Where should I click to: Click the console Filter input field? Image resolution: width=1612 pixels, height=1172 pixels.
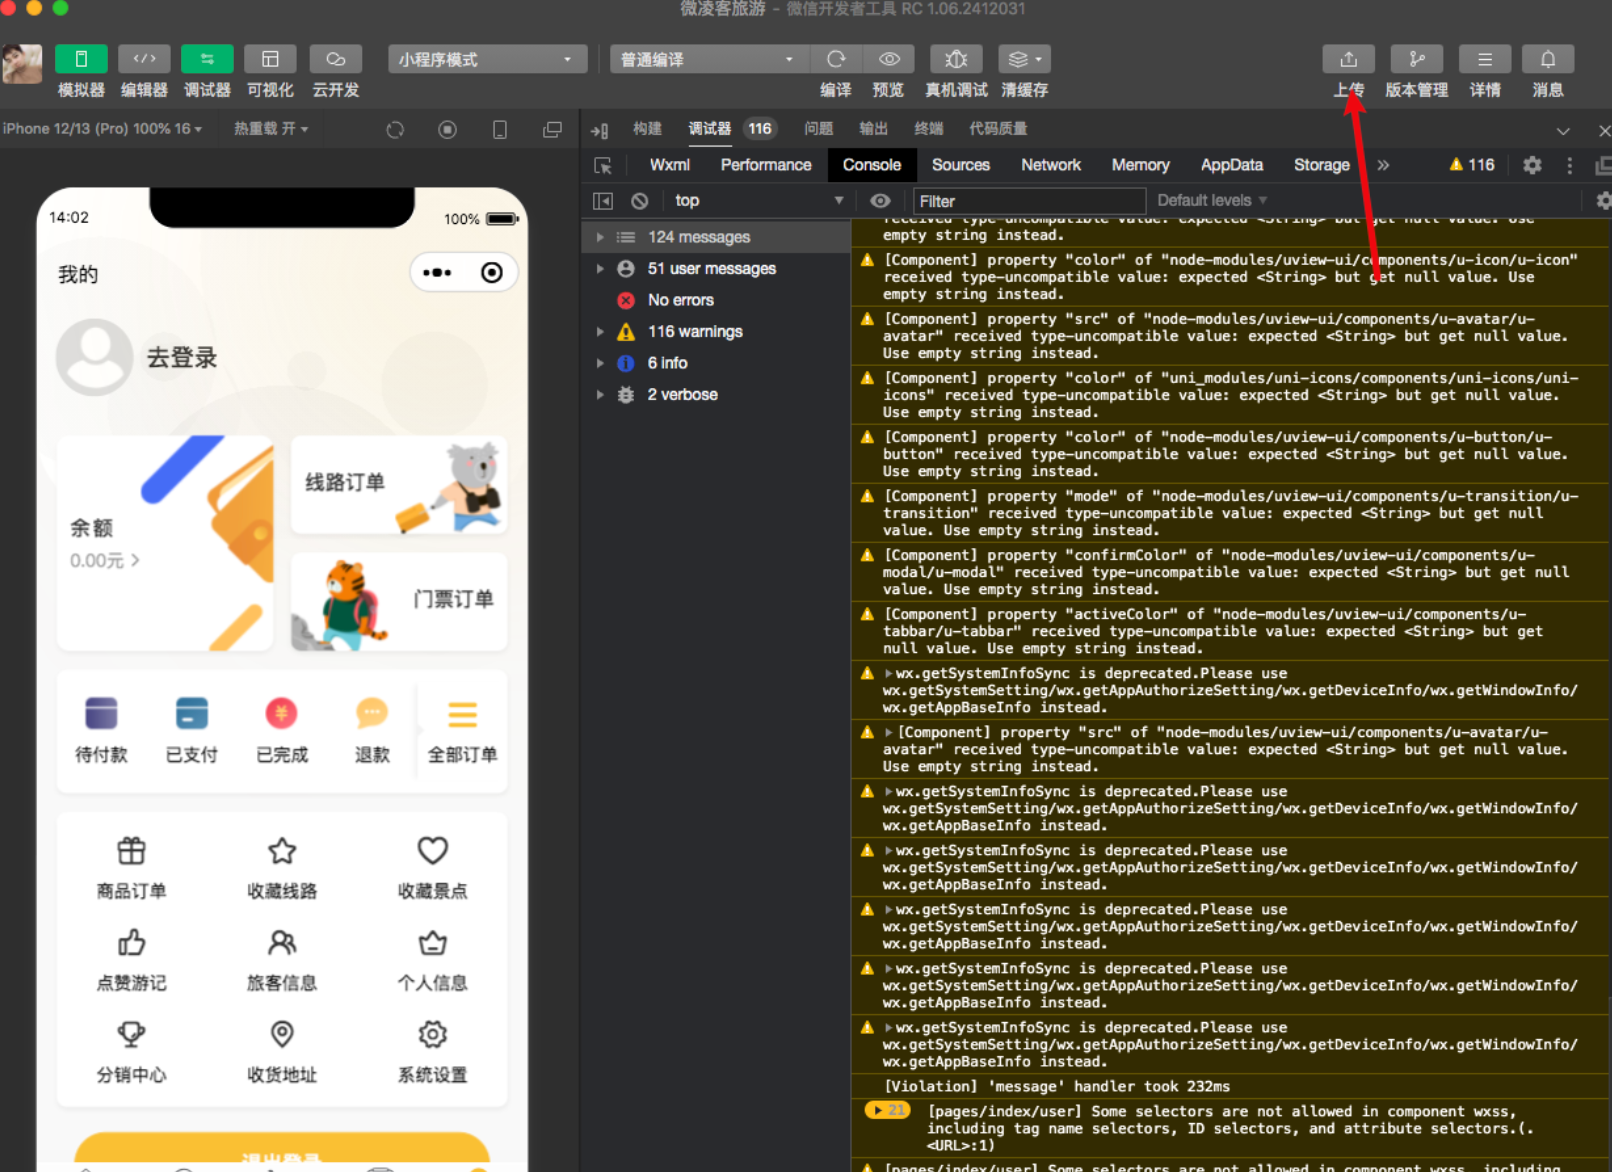[1028, 201]
